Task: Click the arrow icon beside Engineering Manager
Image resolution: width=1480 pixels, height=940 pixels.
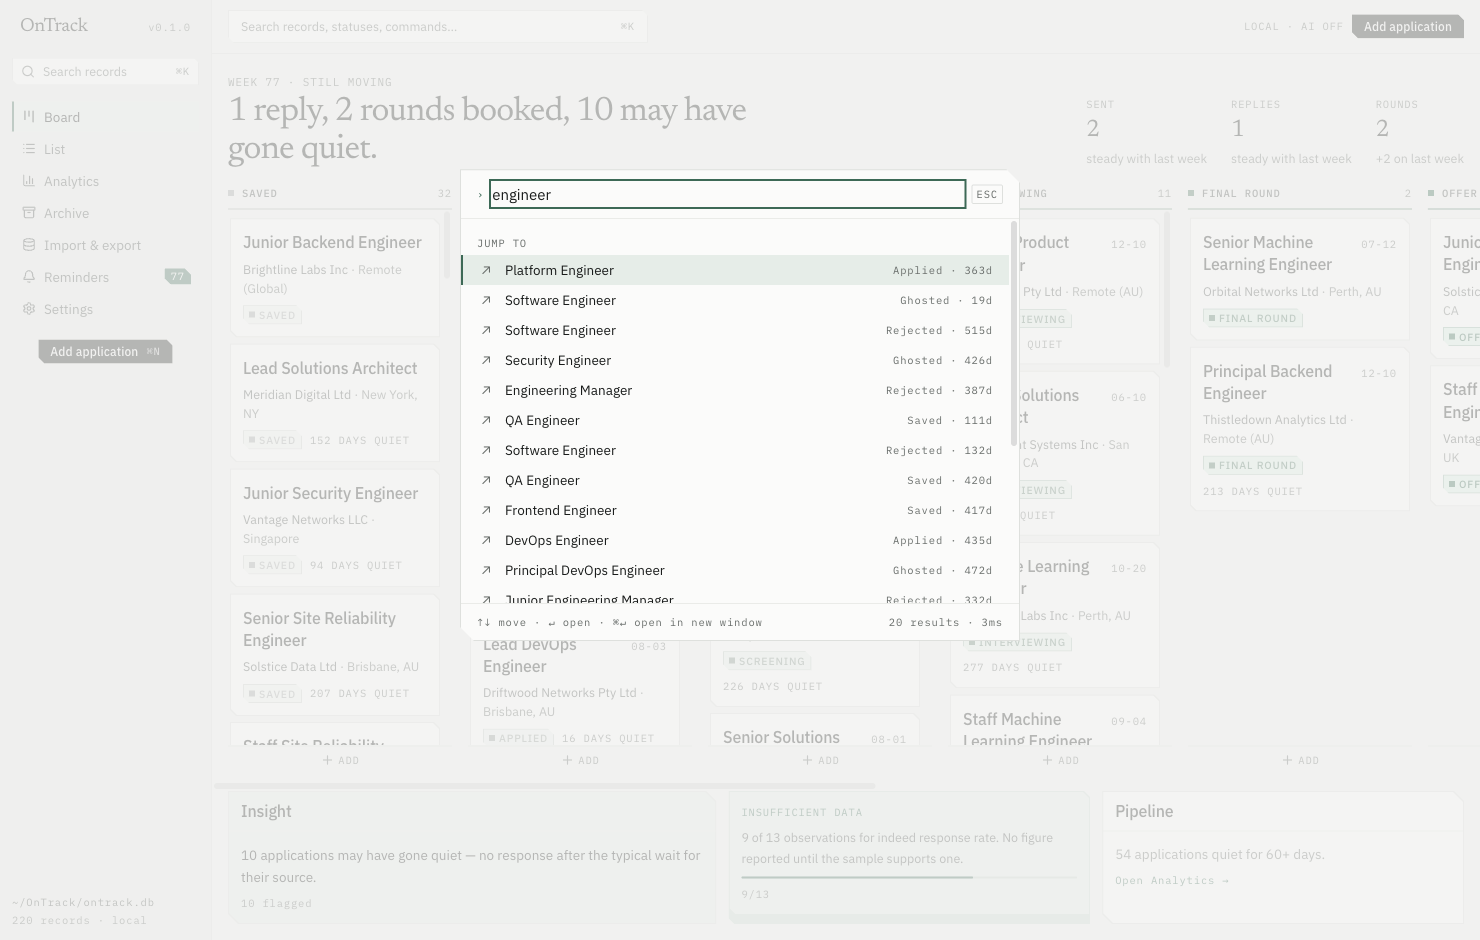Action: click(x=486, y=390)
